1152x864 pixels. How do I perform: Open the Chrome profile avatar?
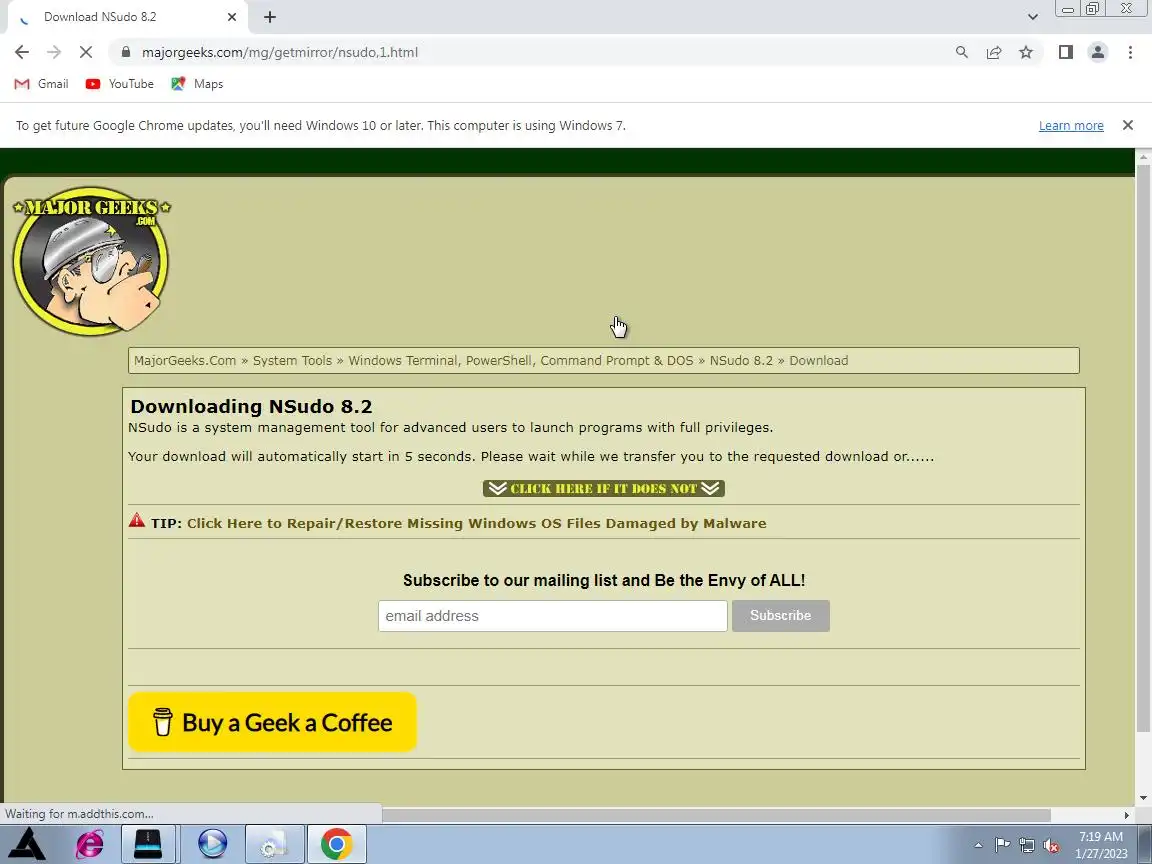click(1098, 52)
